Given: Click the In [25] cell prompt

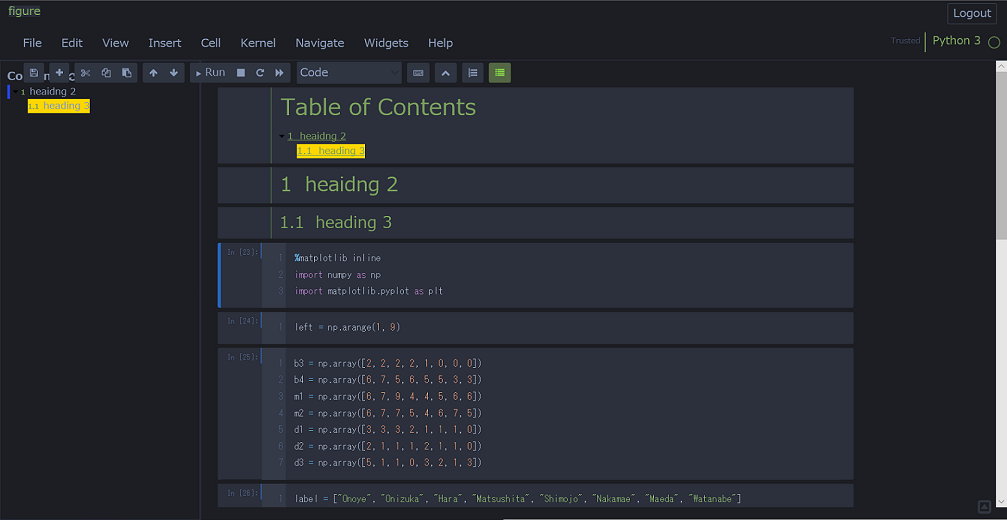Looking at the screenshot, I should coord(243,357).
